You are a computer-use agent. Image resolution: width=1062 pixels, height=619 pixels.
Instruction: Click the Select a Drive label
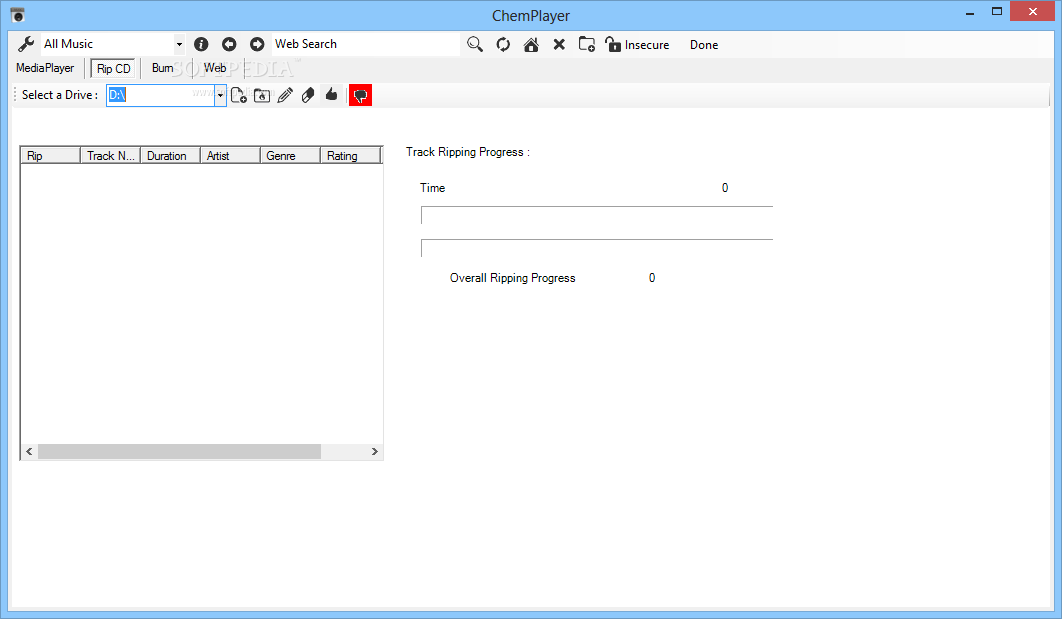pyautogui.click(x=60, y=95)
